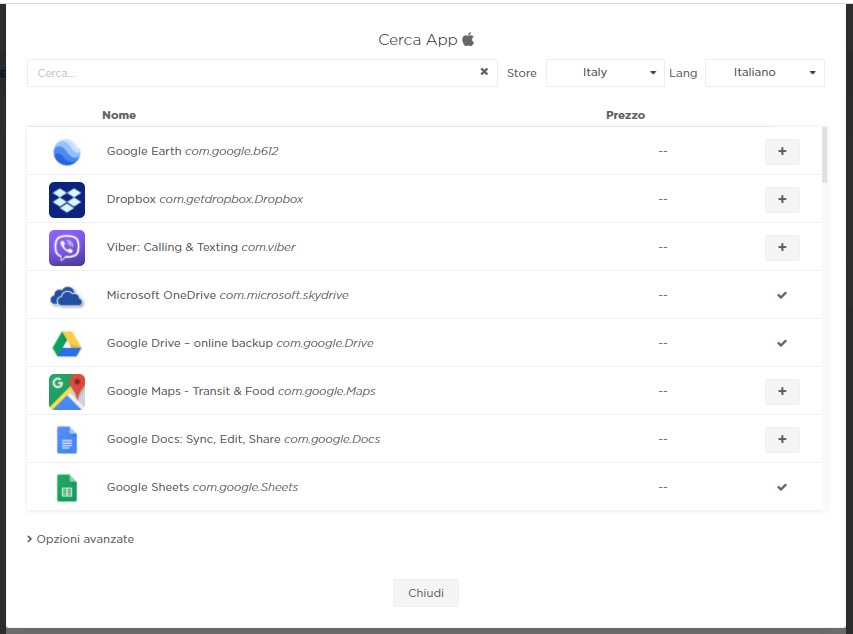
Task: Click the Cerca App dialog title
Action: pos(426,40)
